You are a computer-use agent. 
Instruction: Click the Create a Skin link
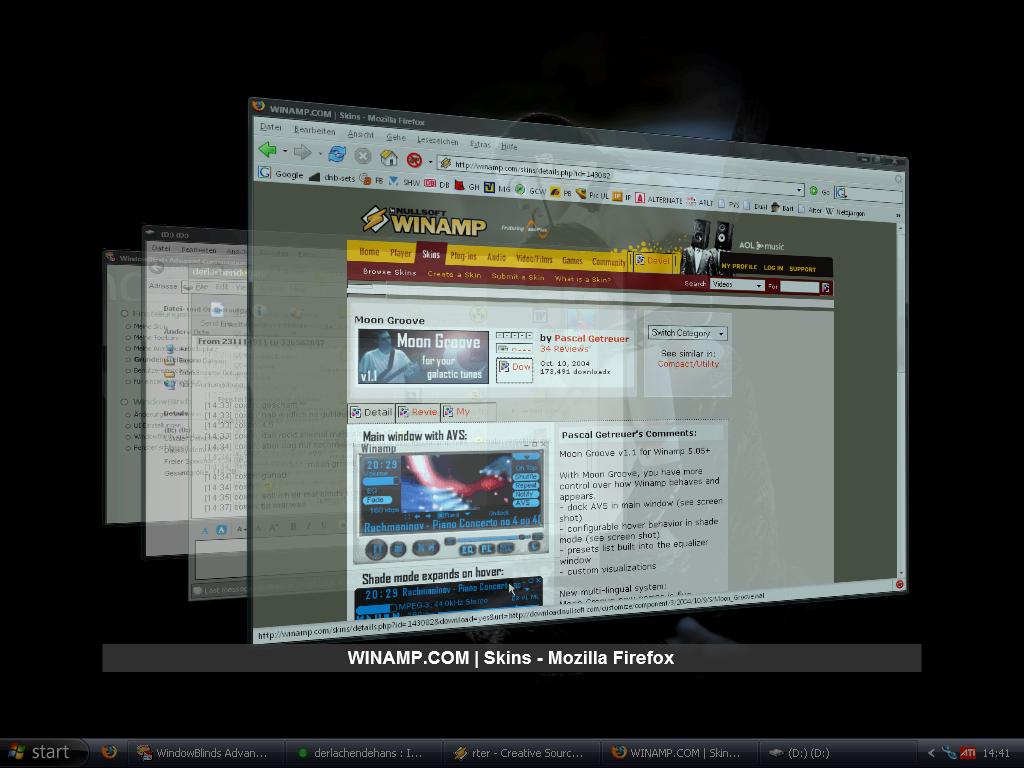(x=454, y=274)
